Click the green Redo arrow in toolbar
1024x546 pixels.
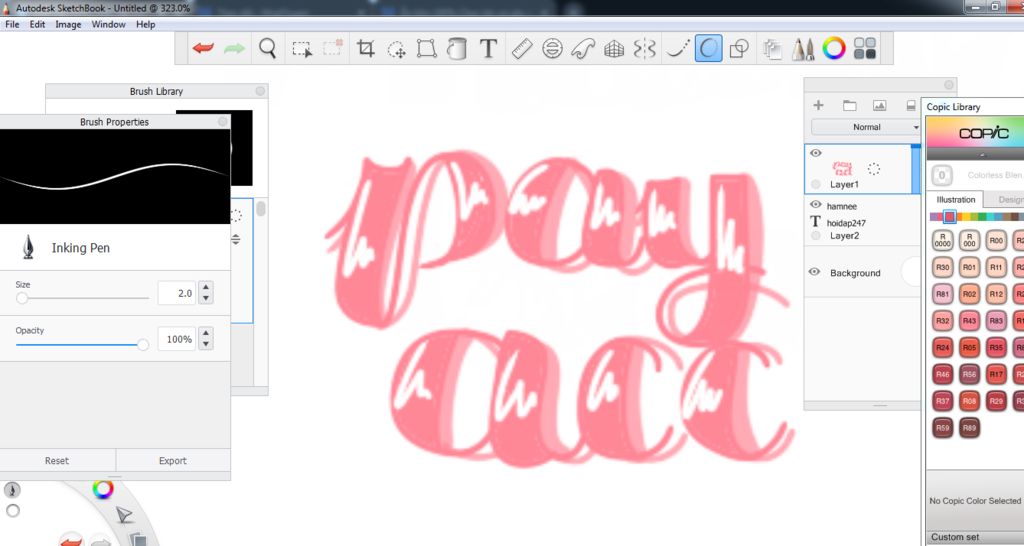[x=234, y=48]
